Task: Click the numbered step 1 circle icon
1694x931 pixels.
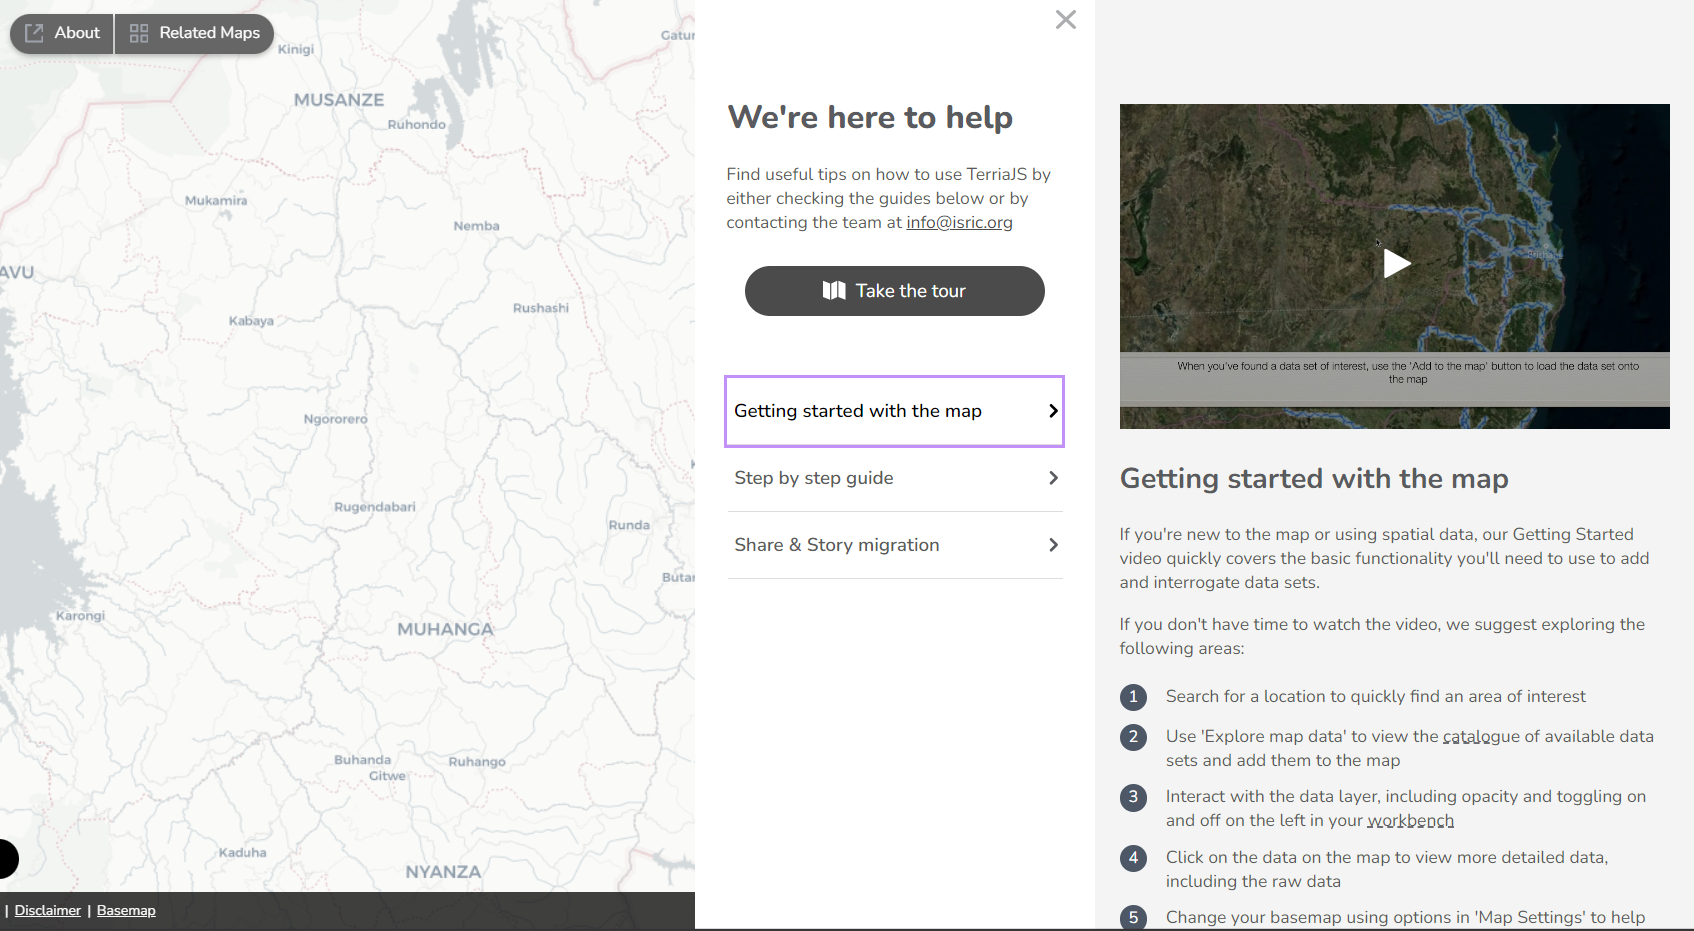Action: click(x=1133, y=697)
